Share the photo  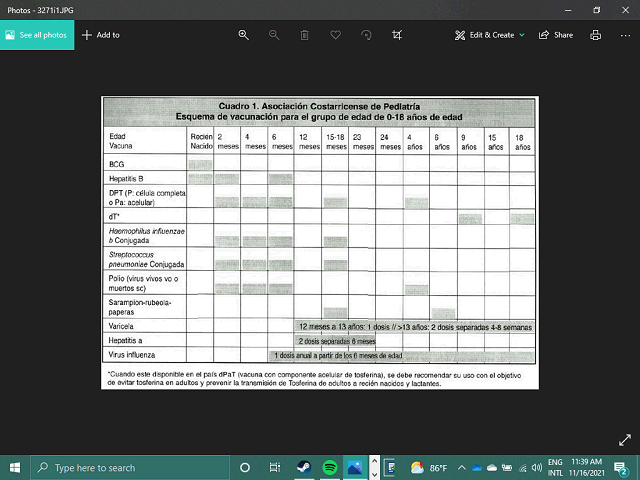point(556,35)
